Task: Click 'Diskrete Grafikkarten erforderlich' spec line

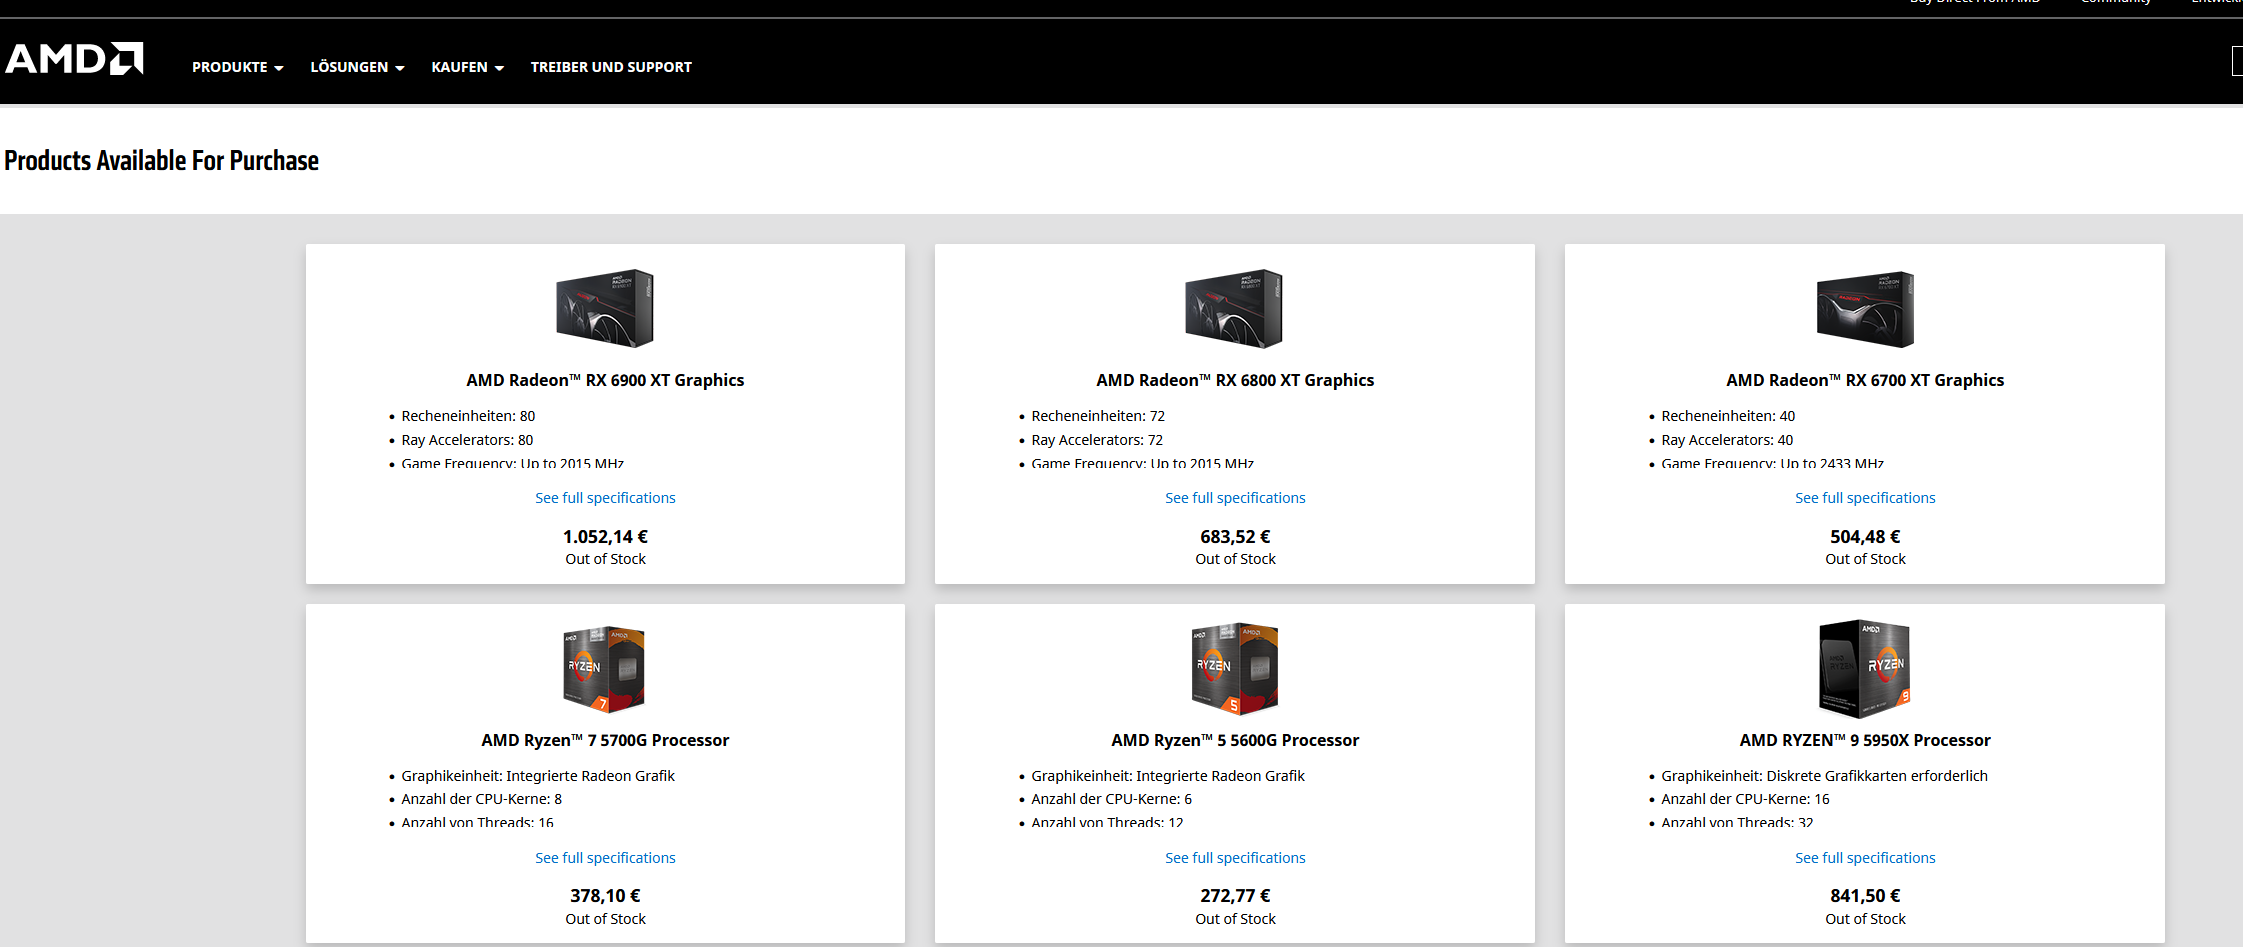Action: click(1824, 776)
